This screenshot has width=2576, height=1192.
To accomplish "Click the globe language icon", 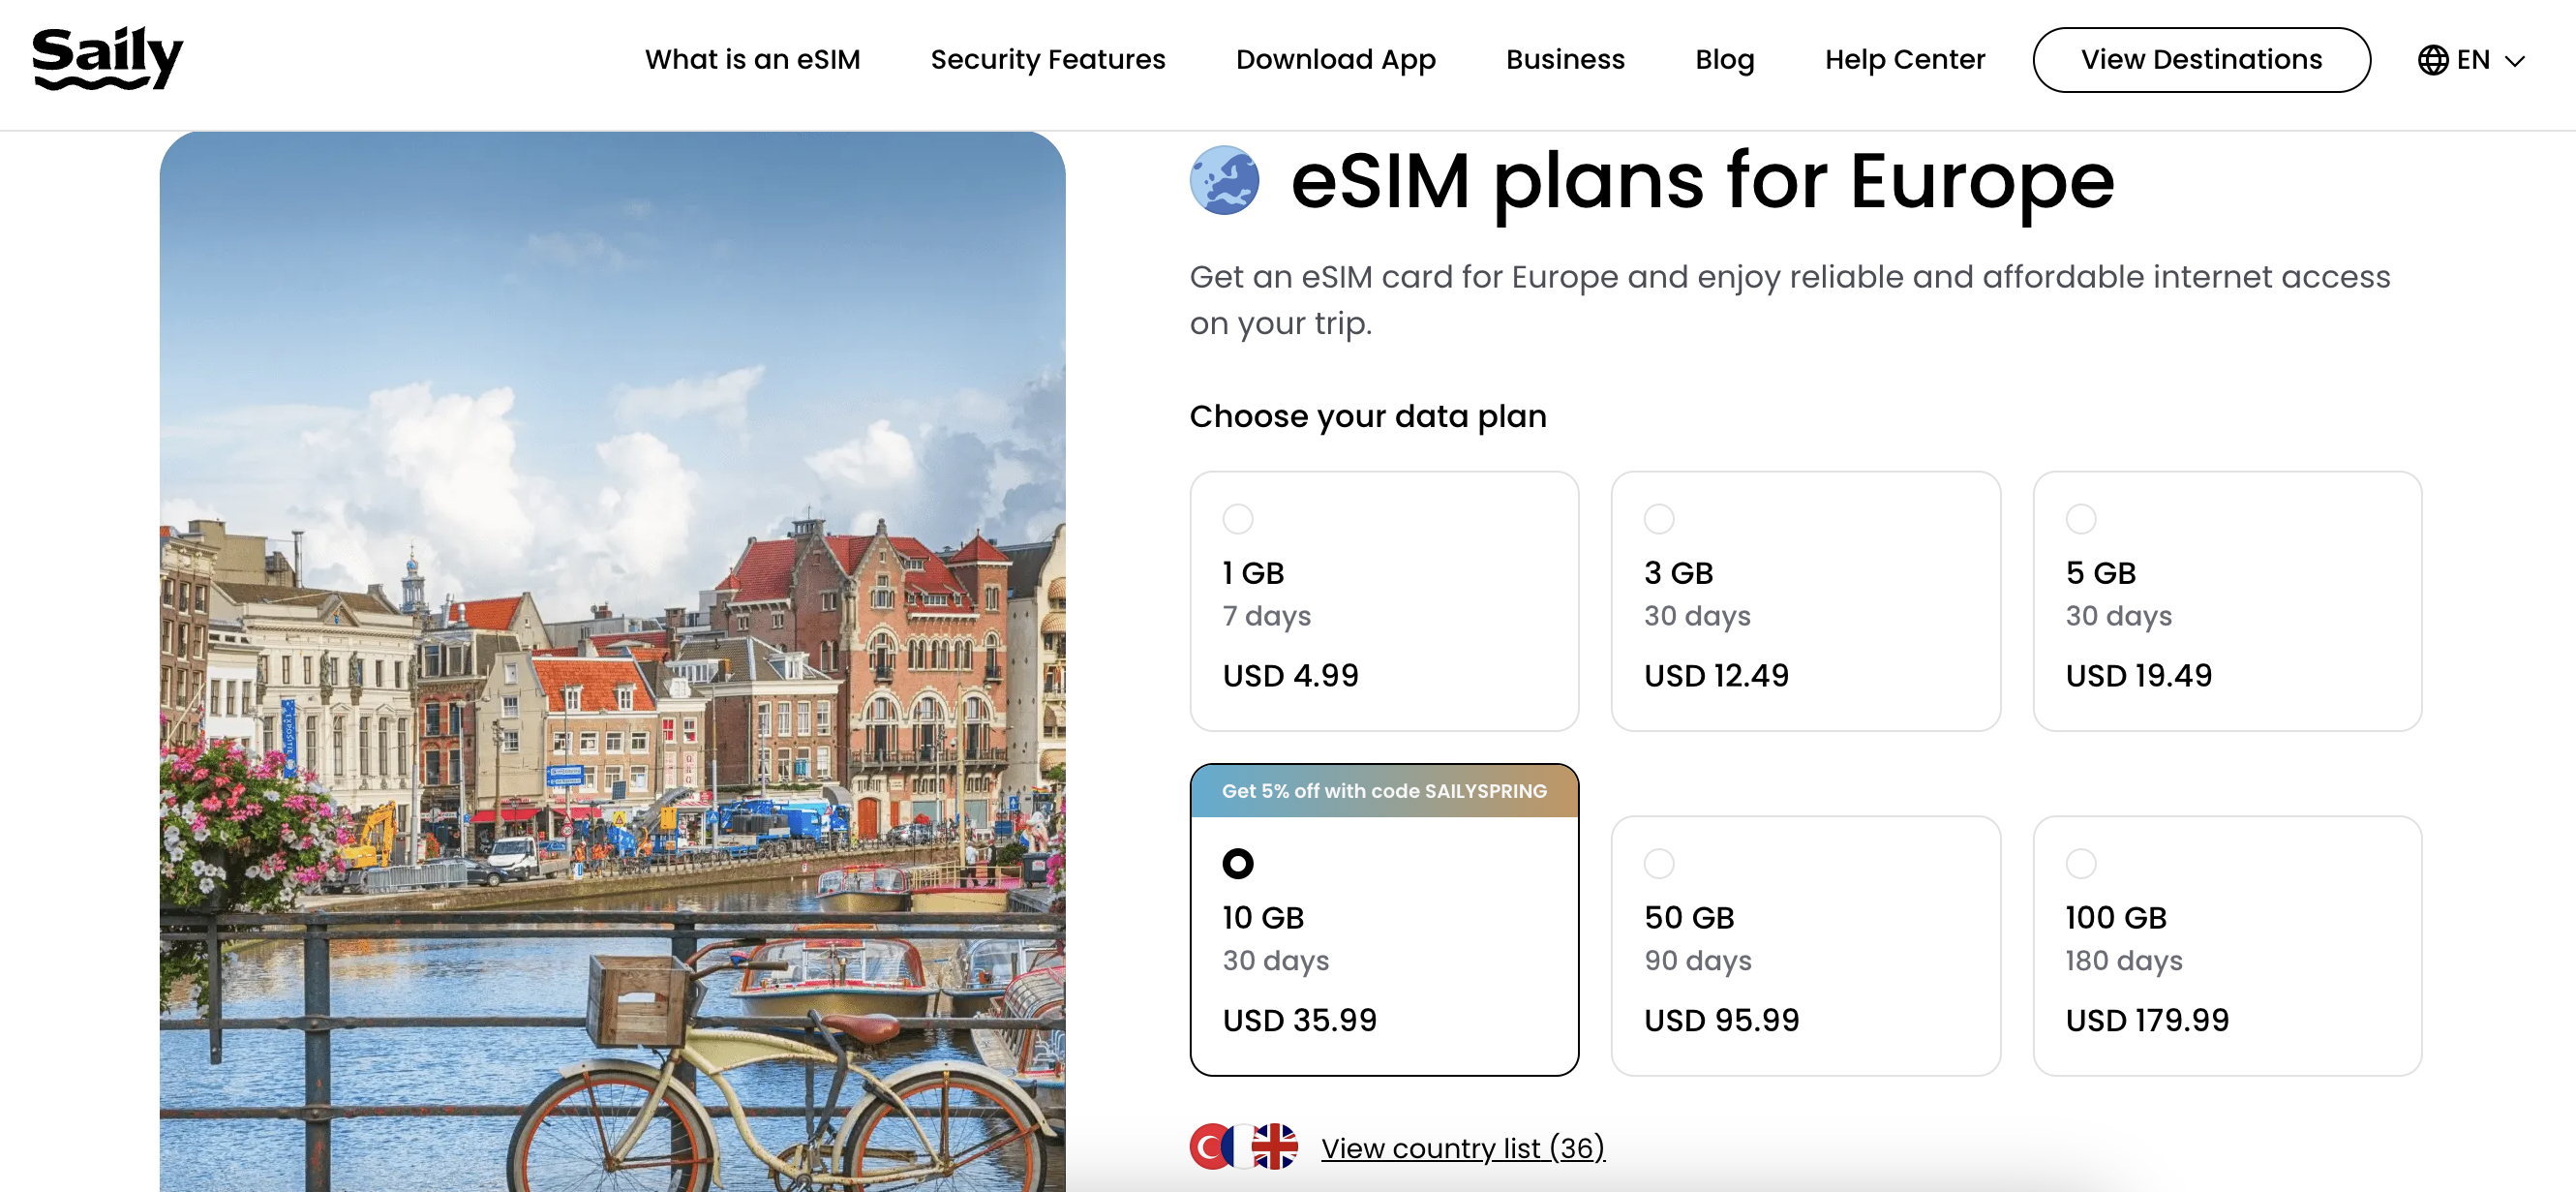I will [x=2432, y=60].
